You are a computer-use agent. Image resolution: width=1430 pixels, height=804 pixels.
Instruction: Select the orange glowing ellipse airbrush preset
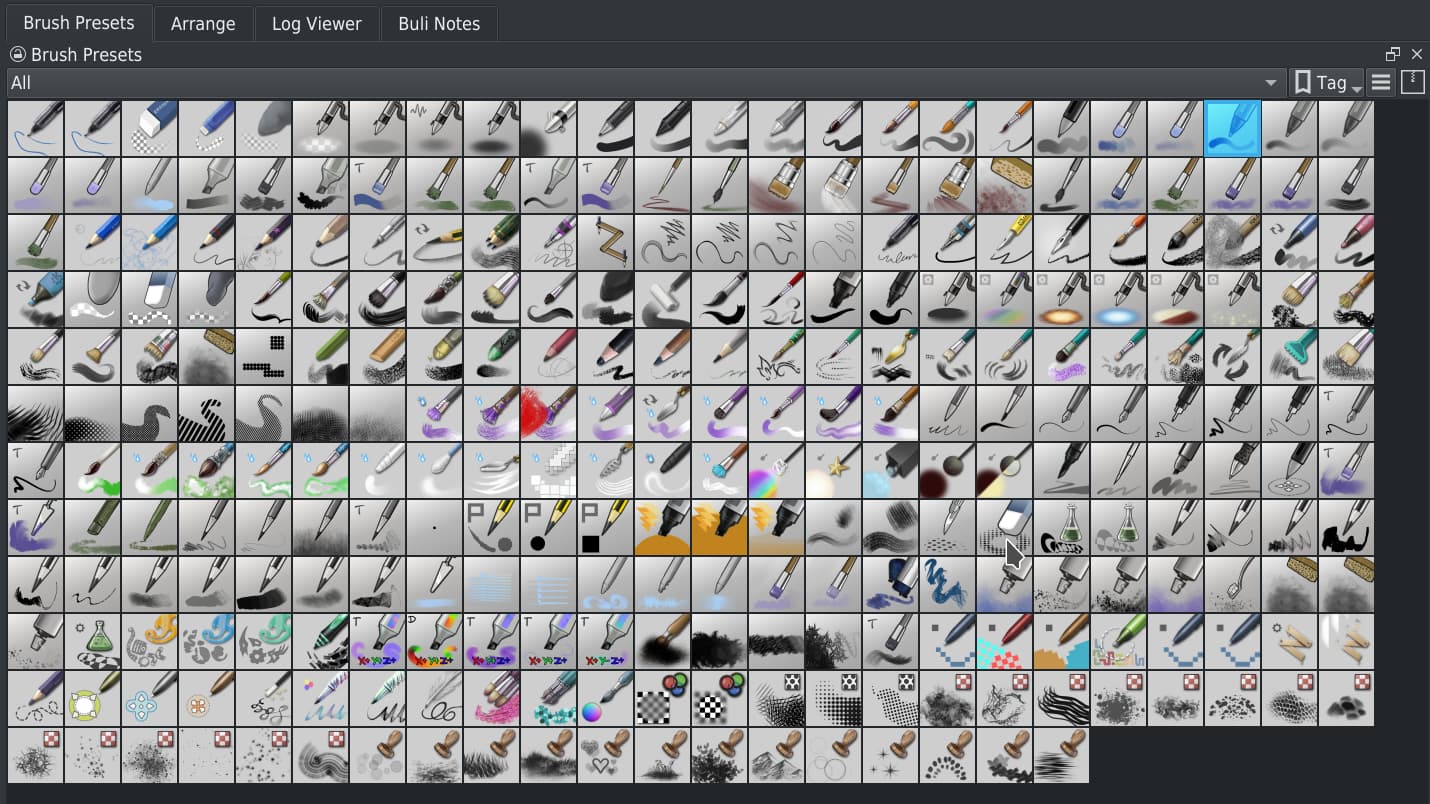click(x=1061, y=299)
